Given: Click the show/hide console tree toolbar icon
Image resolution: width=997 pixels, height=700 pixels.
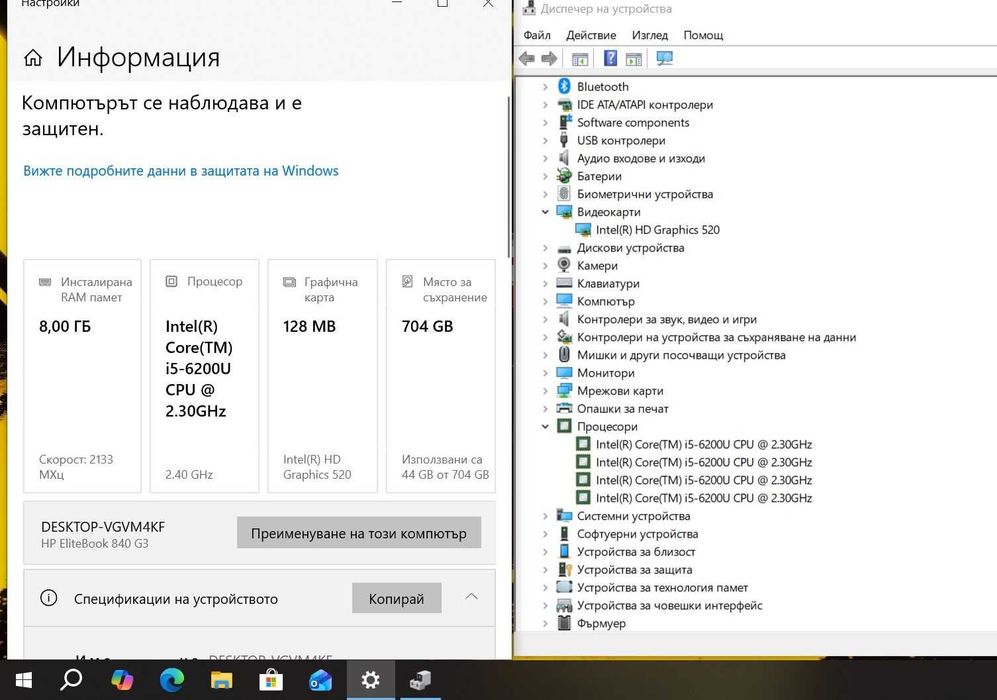Looking at the screenshot, I should click(x=580, y=59).
